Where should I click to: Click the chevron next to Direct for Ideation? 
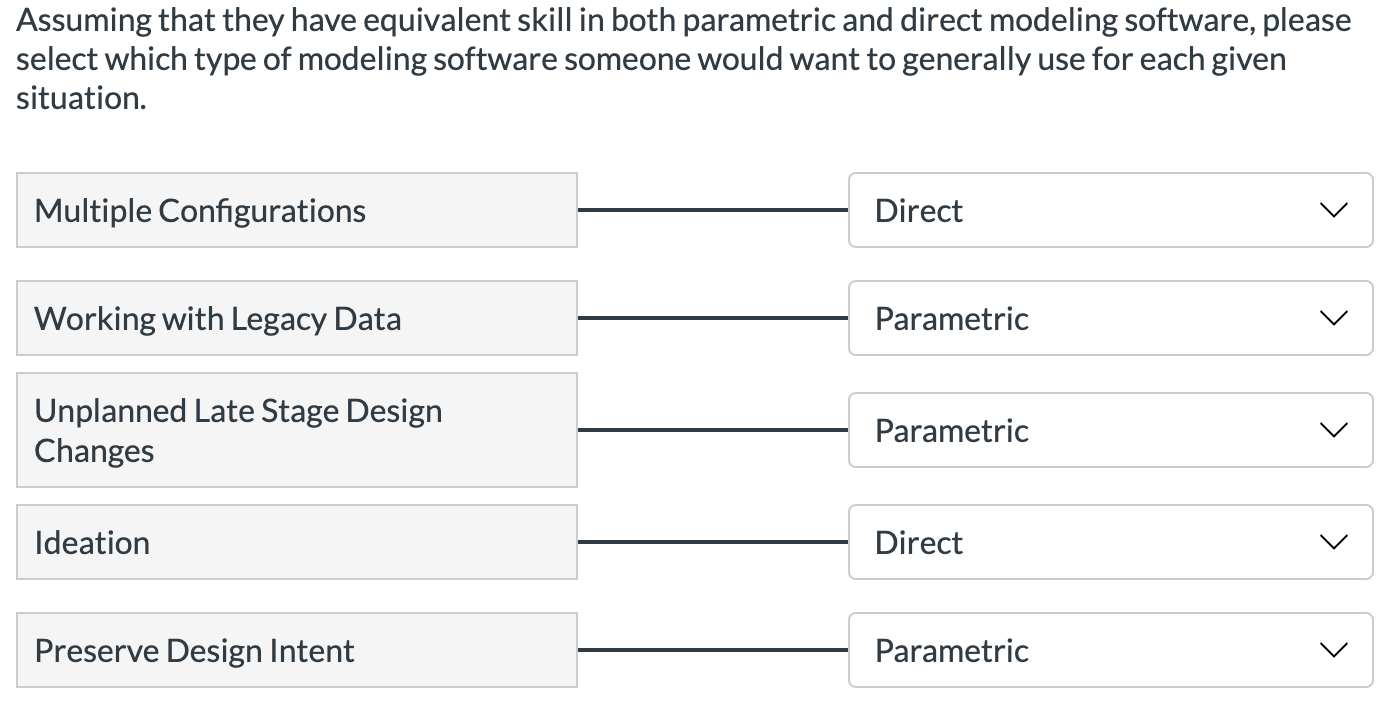coord(1331,542)
